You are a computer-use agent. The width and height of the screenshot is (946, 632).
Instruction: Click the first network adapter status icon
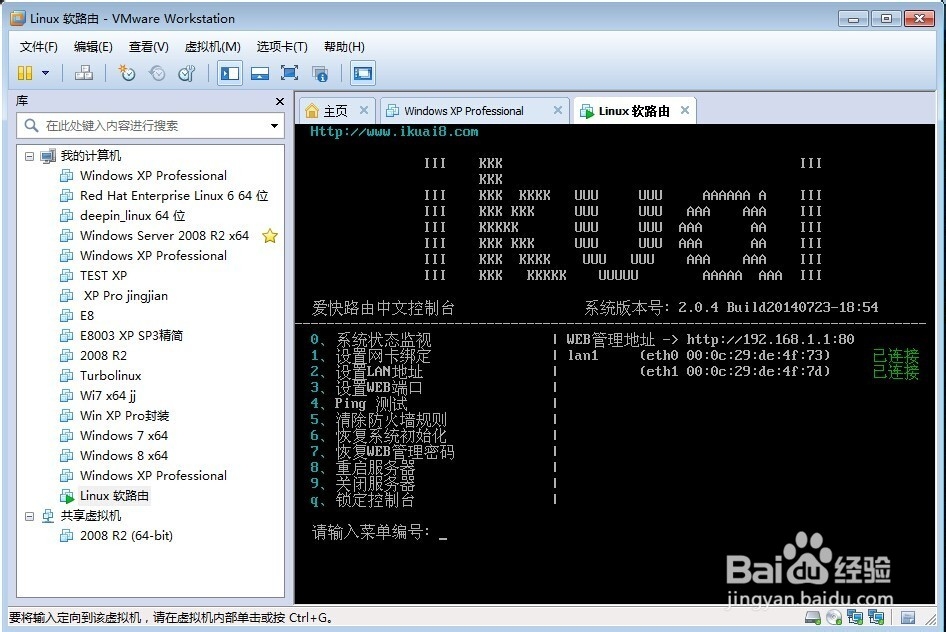(x=855, y=618)
